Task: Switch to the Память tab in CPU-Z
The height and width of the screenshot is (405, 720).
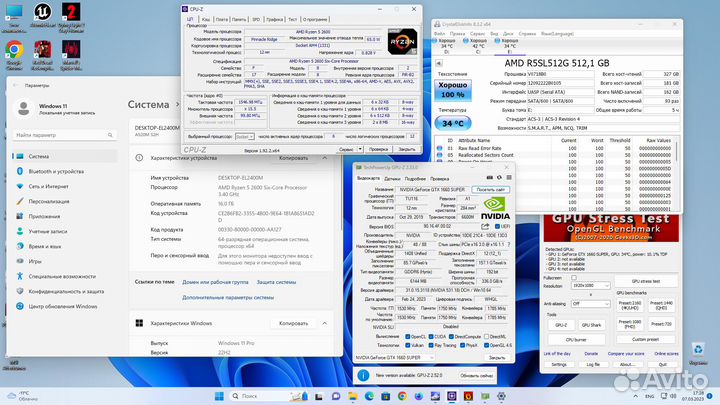Action: (x=239, y=19)
